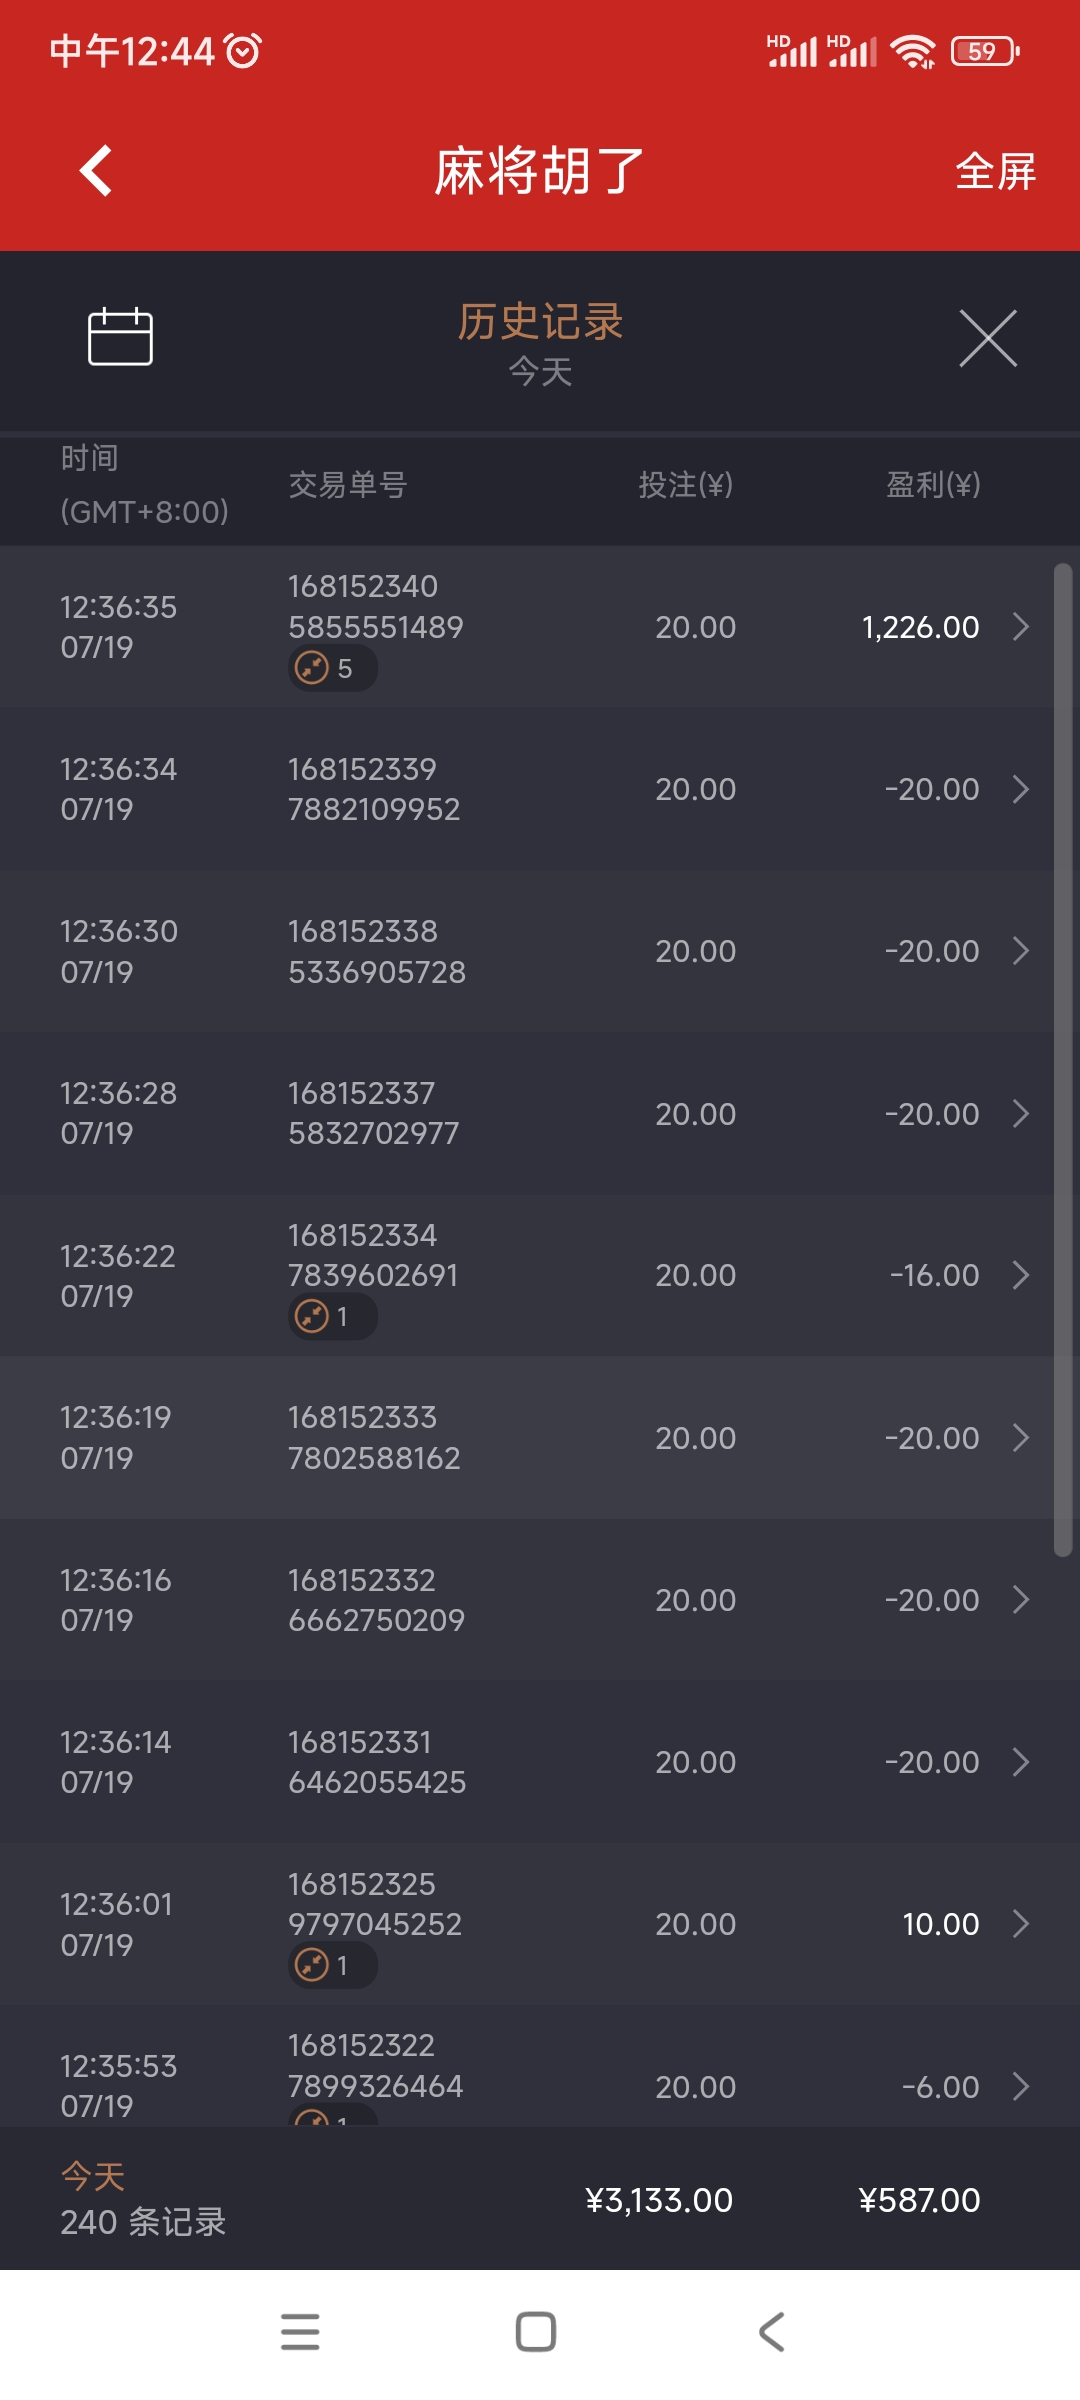Image resolution: width=1080 pixels, height=2400 pixels.
Task: Close the history records panel
Action: 987,338
